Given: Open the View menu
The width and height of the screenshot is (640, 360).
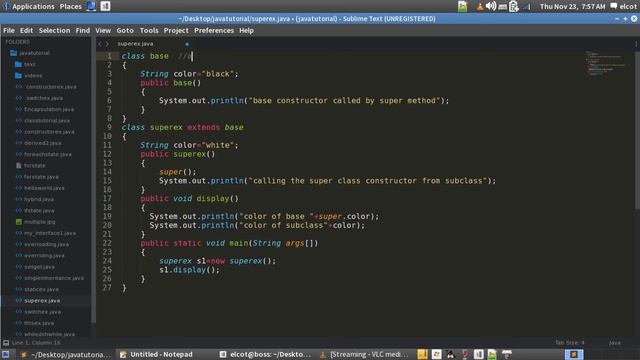Looking at the screenshot, I should (x=103, y=31).
